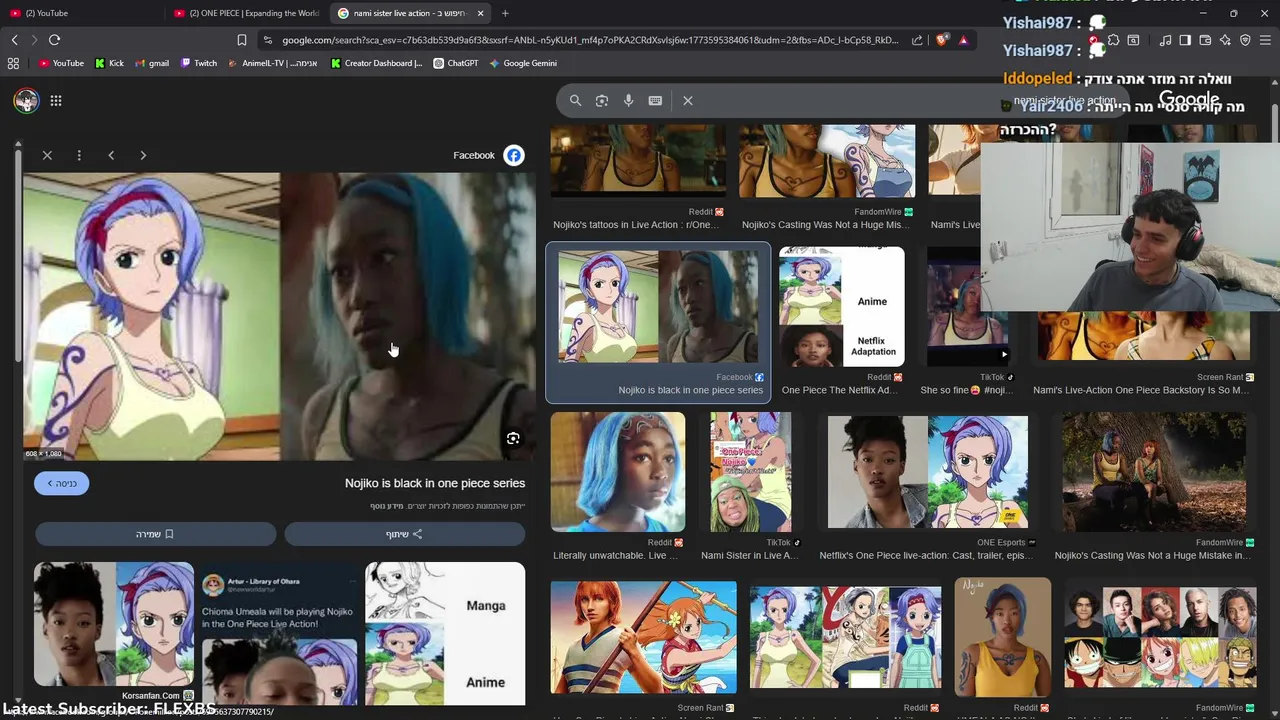Open the One Piece The Netflix Ad Reddit result

click(841, 321)
